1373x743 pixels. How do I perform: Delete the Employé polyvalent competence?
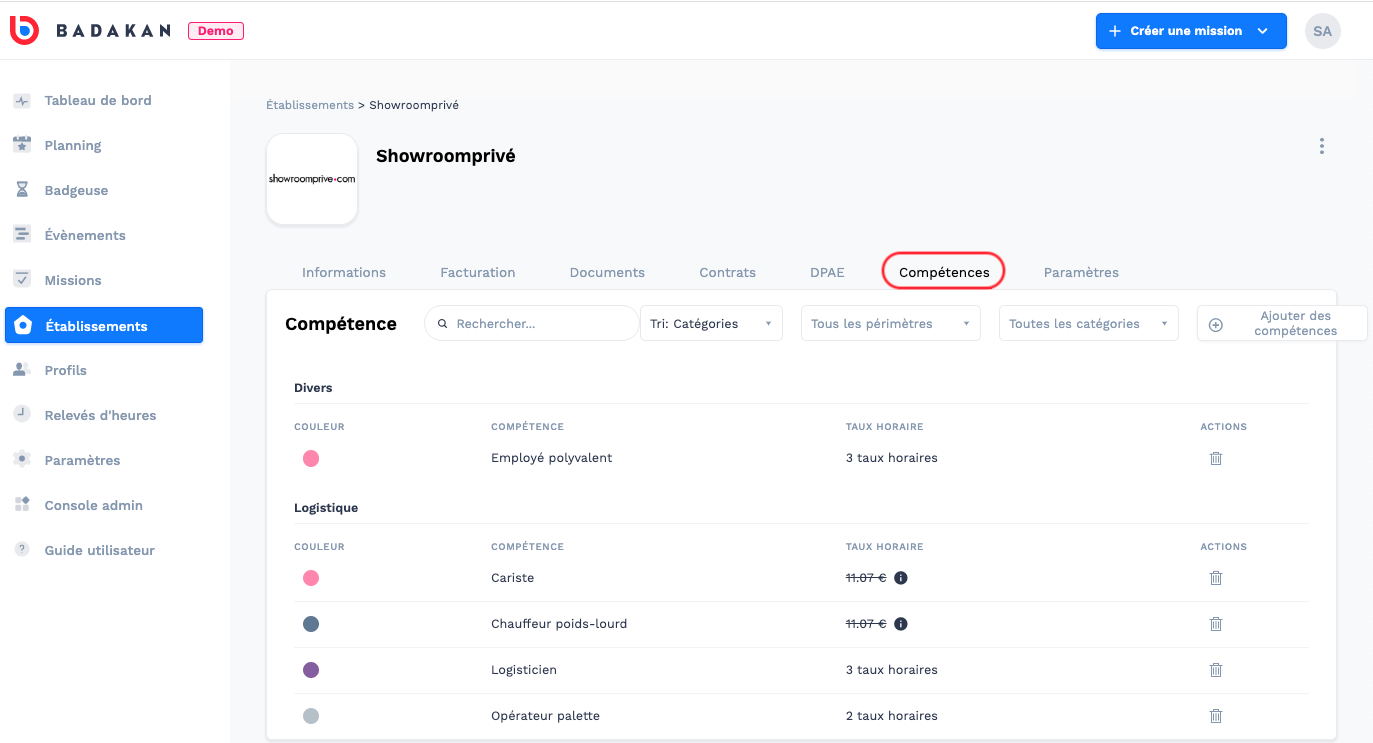[x=1216, y=458]
